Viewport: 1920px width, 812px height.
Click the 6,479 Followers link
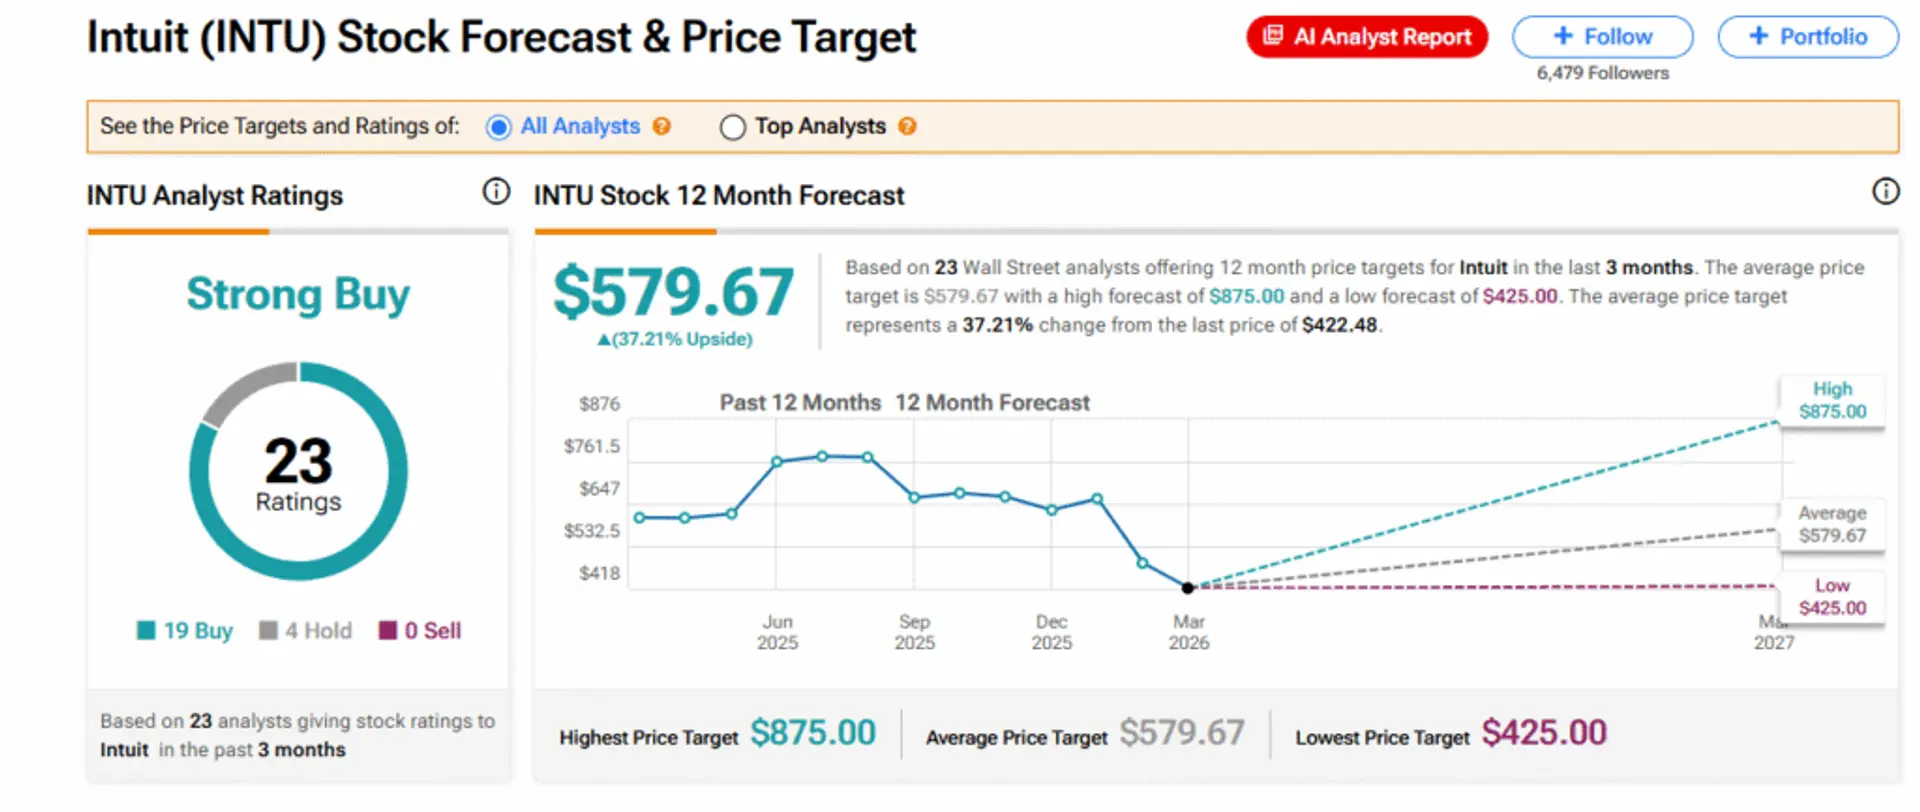(1602, 72)
